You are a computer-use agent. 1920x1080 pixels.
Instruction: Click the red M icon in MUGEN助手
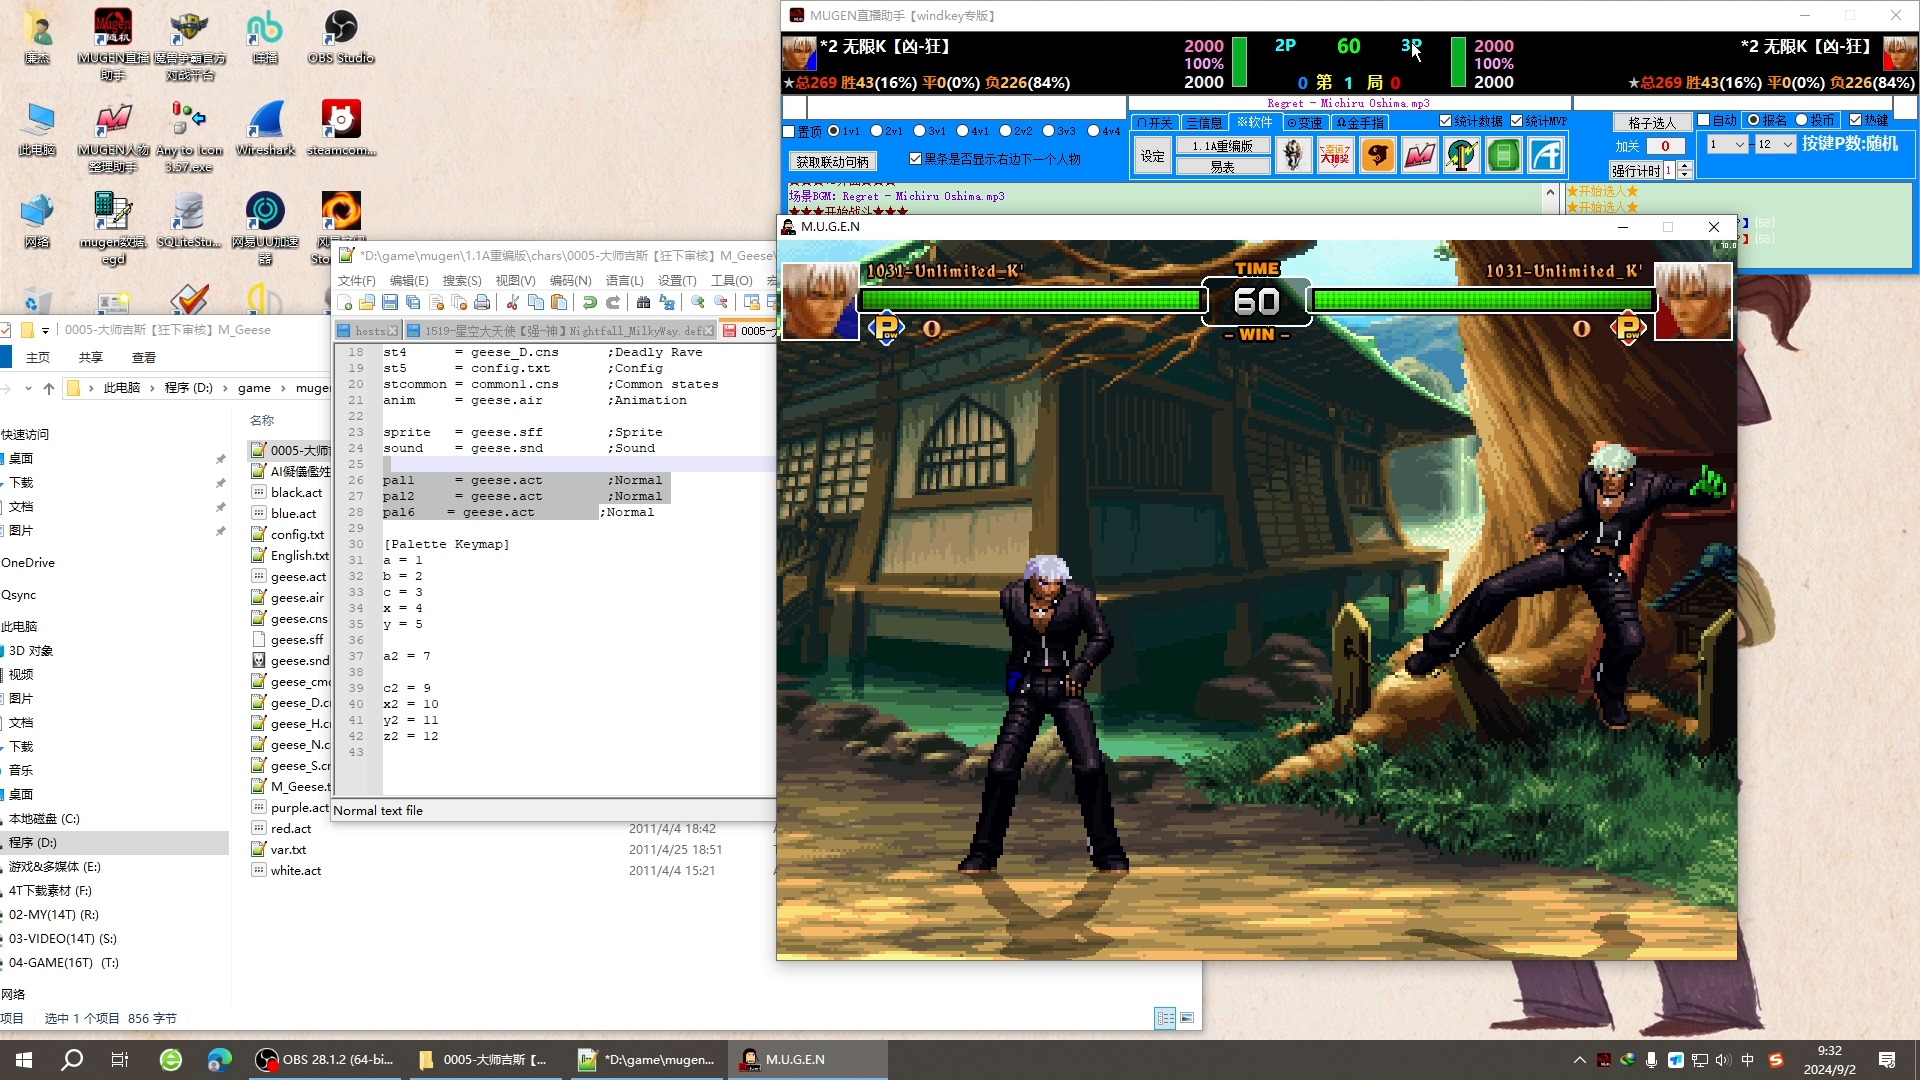coord(1419,155)
